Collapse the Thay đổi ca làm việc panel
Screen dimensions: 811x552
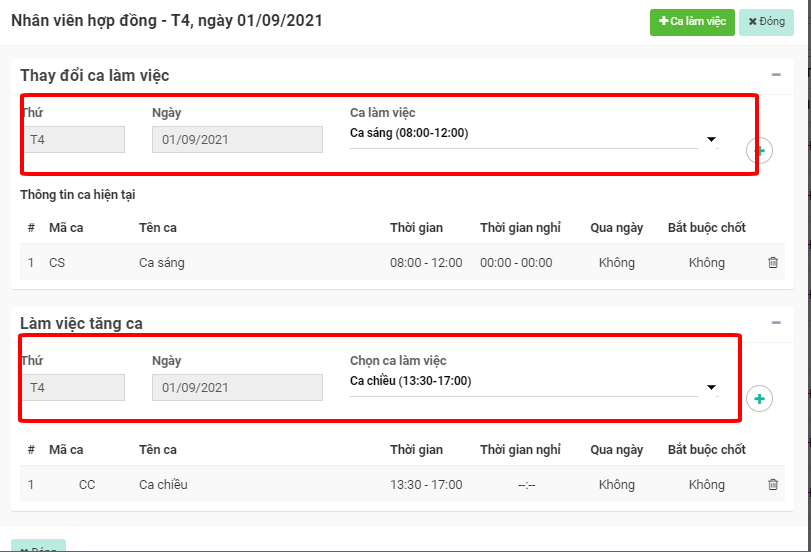click(776, 75)
